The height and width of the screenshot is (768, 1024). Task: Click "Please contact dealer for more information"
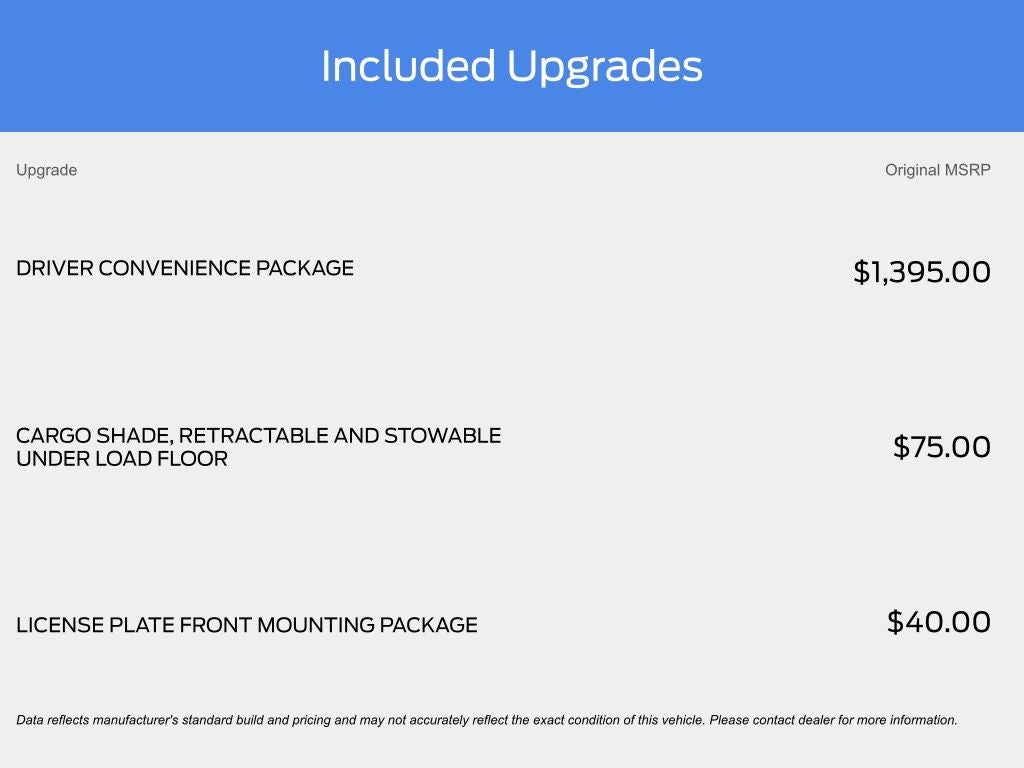pyautogui.click(x=833, y=720)
